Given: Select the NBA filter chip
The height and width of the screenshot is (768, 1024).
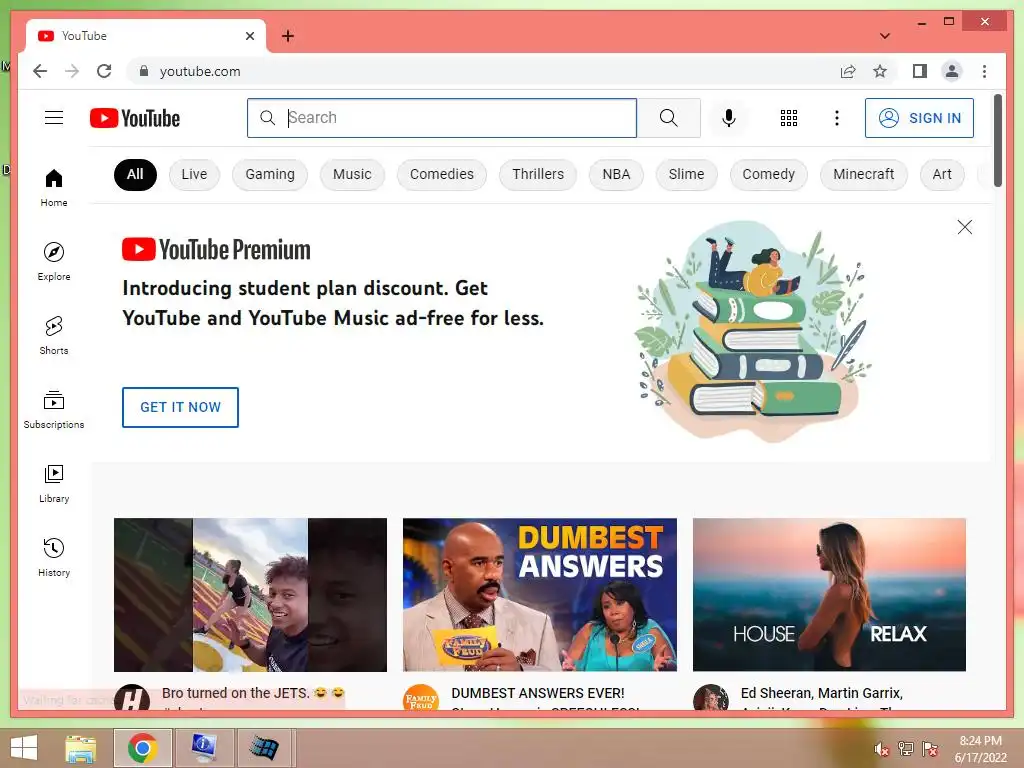Looking at the screenshot, I should coord(616,174).
